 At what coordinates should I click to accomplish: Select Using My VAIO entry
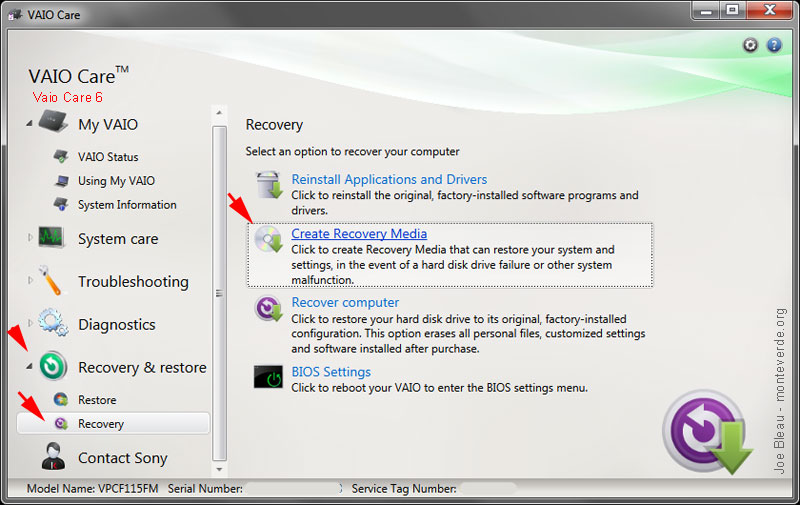click(116, 181)
